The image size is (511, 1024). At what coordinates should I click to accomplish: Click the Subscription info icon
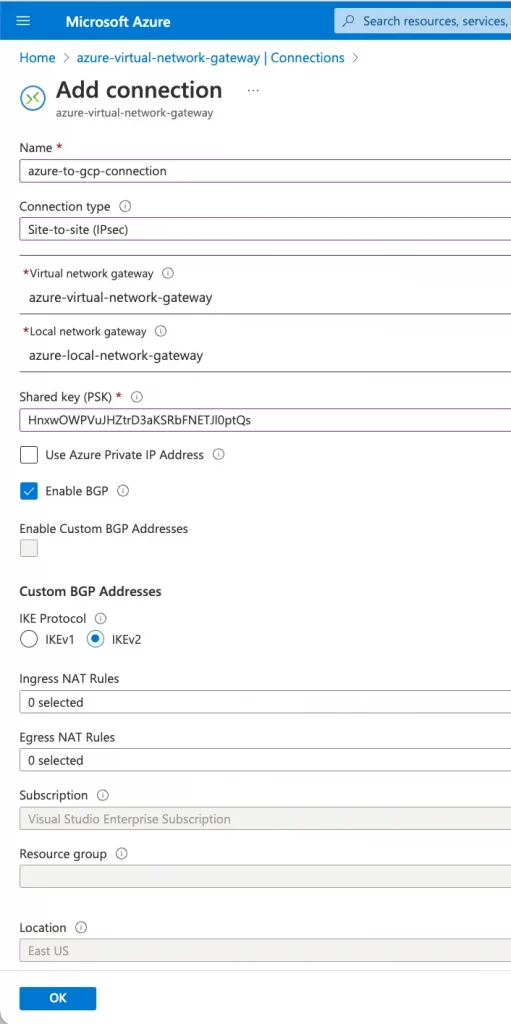[x=103, y=795]
